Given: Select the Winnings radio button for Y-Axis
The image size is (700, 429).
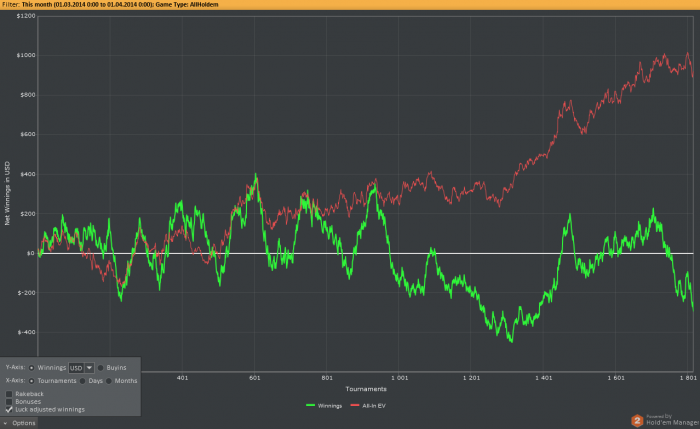Looking at the screenshot, I should point(31,368).
